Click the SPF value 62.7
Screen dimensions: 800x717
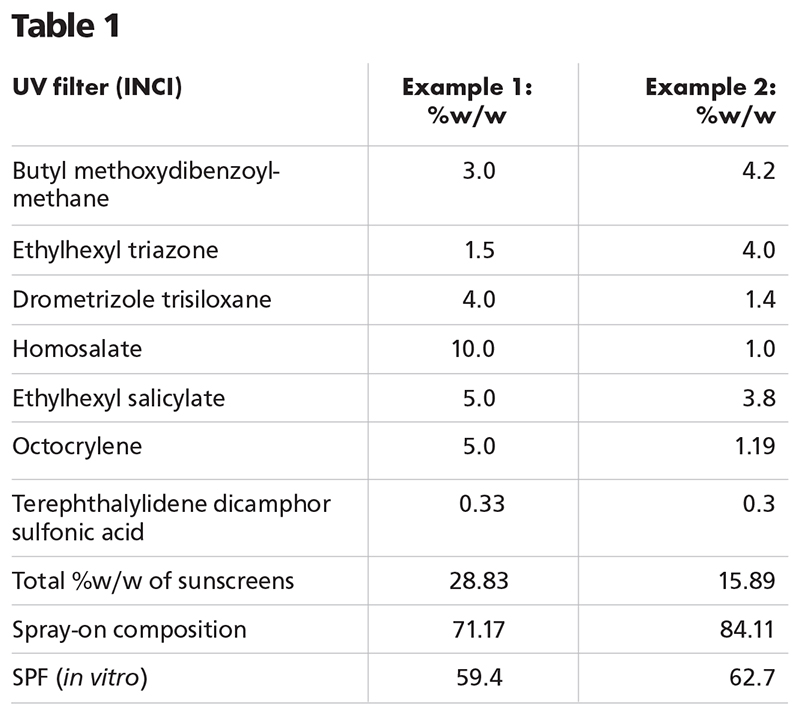pyautogui.click(x=753, y=680)
